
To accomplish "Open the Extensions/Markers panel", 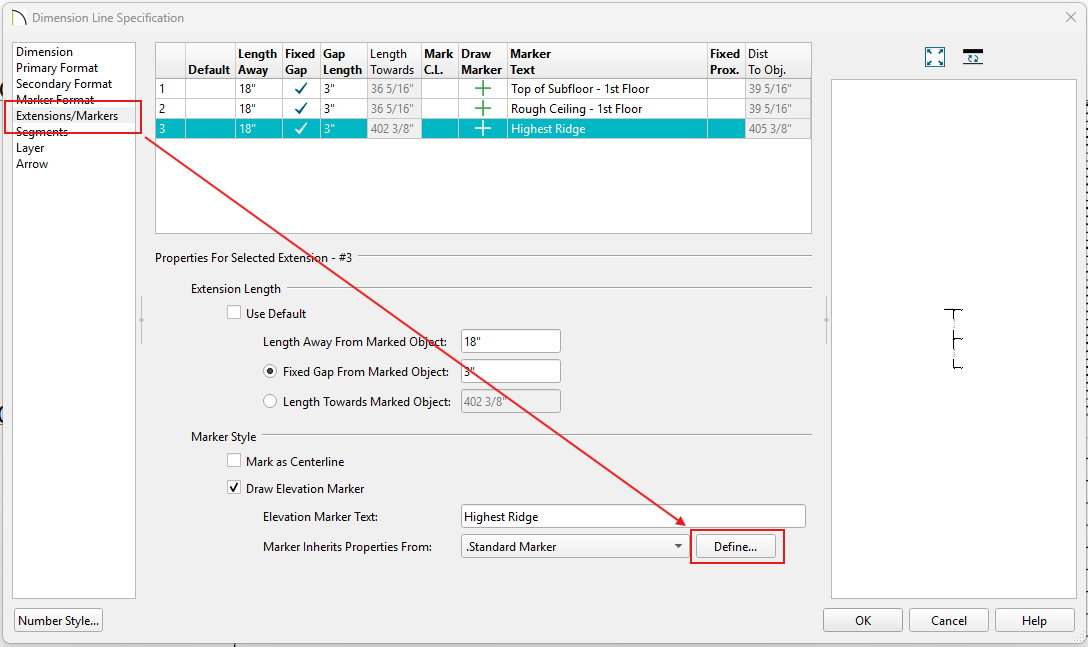I will (x=67, y=116).
